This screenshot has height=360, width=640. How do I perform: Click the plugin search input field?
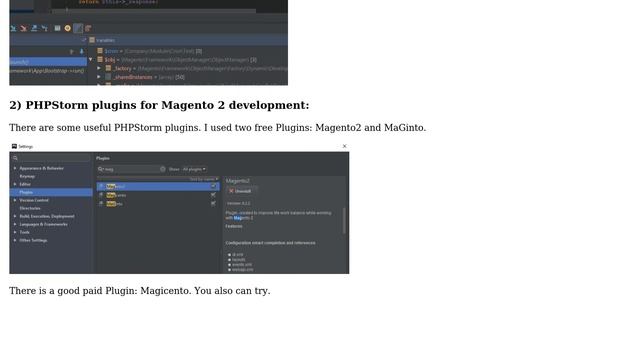[x=131, y=169]
